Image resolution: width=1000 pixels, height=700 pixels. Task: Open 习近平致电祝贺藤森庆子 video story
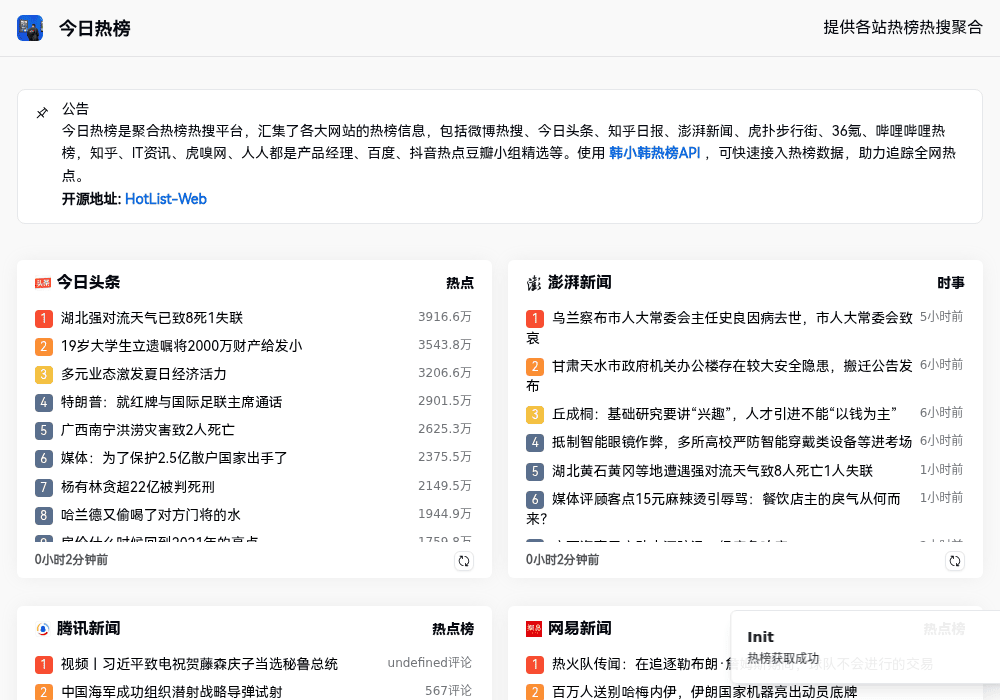[199, 664]
